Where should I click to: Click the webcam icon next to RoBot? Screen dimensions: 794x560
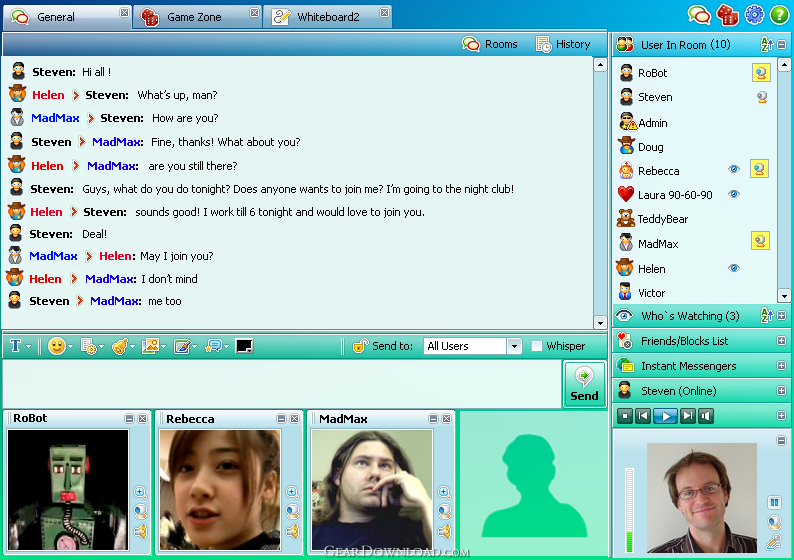click(761, 73)
